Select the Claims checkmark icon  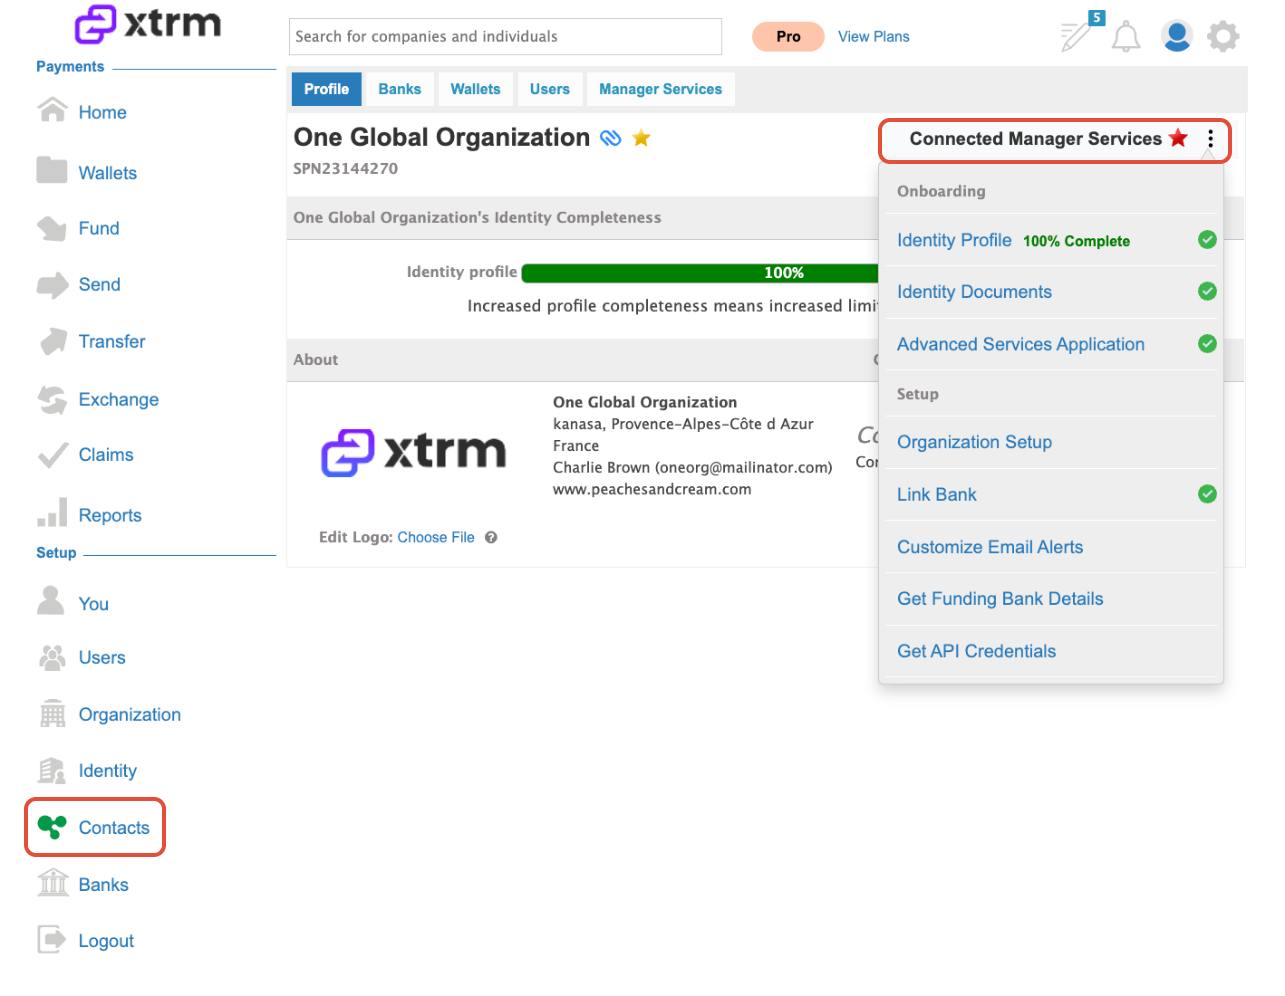coord(52,455)
